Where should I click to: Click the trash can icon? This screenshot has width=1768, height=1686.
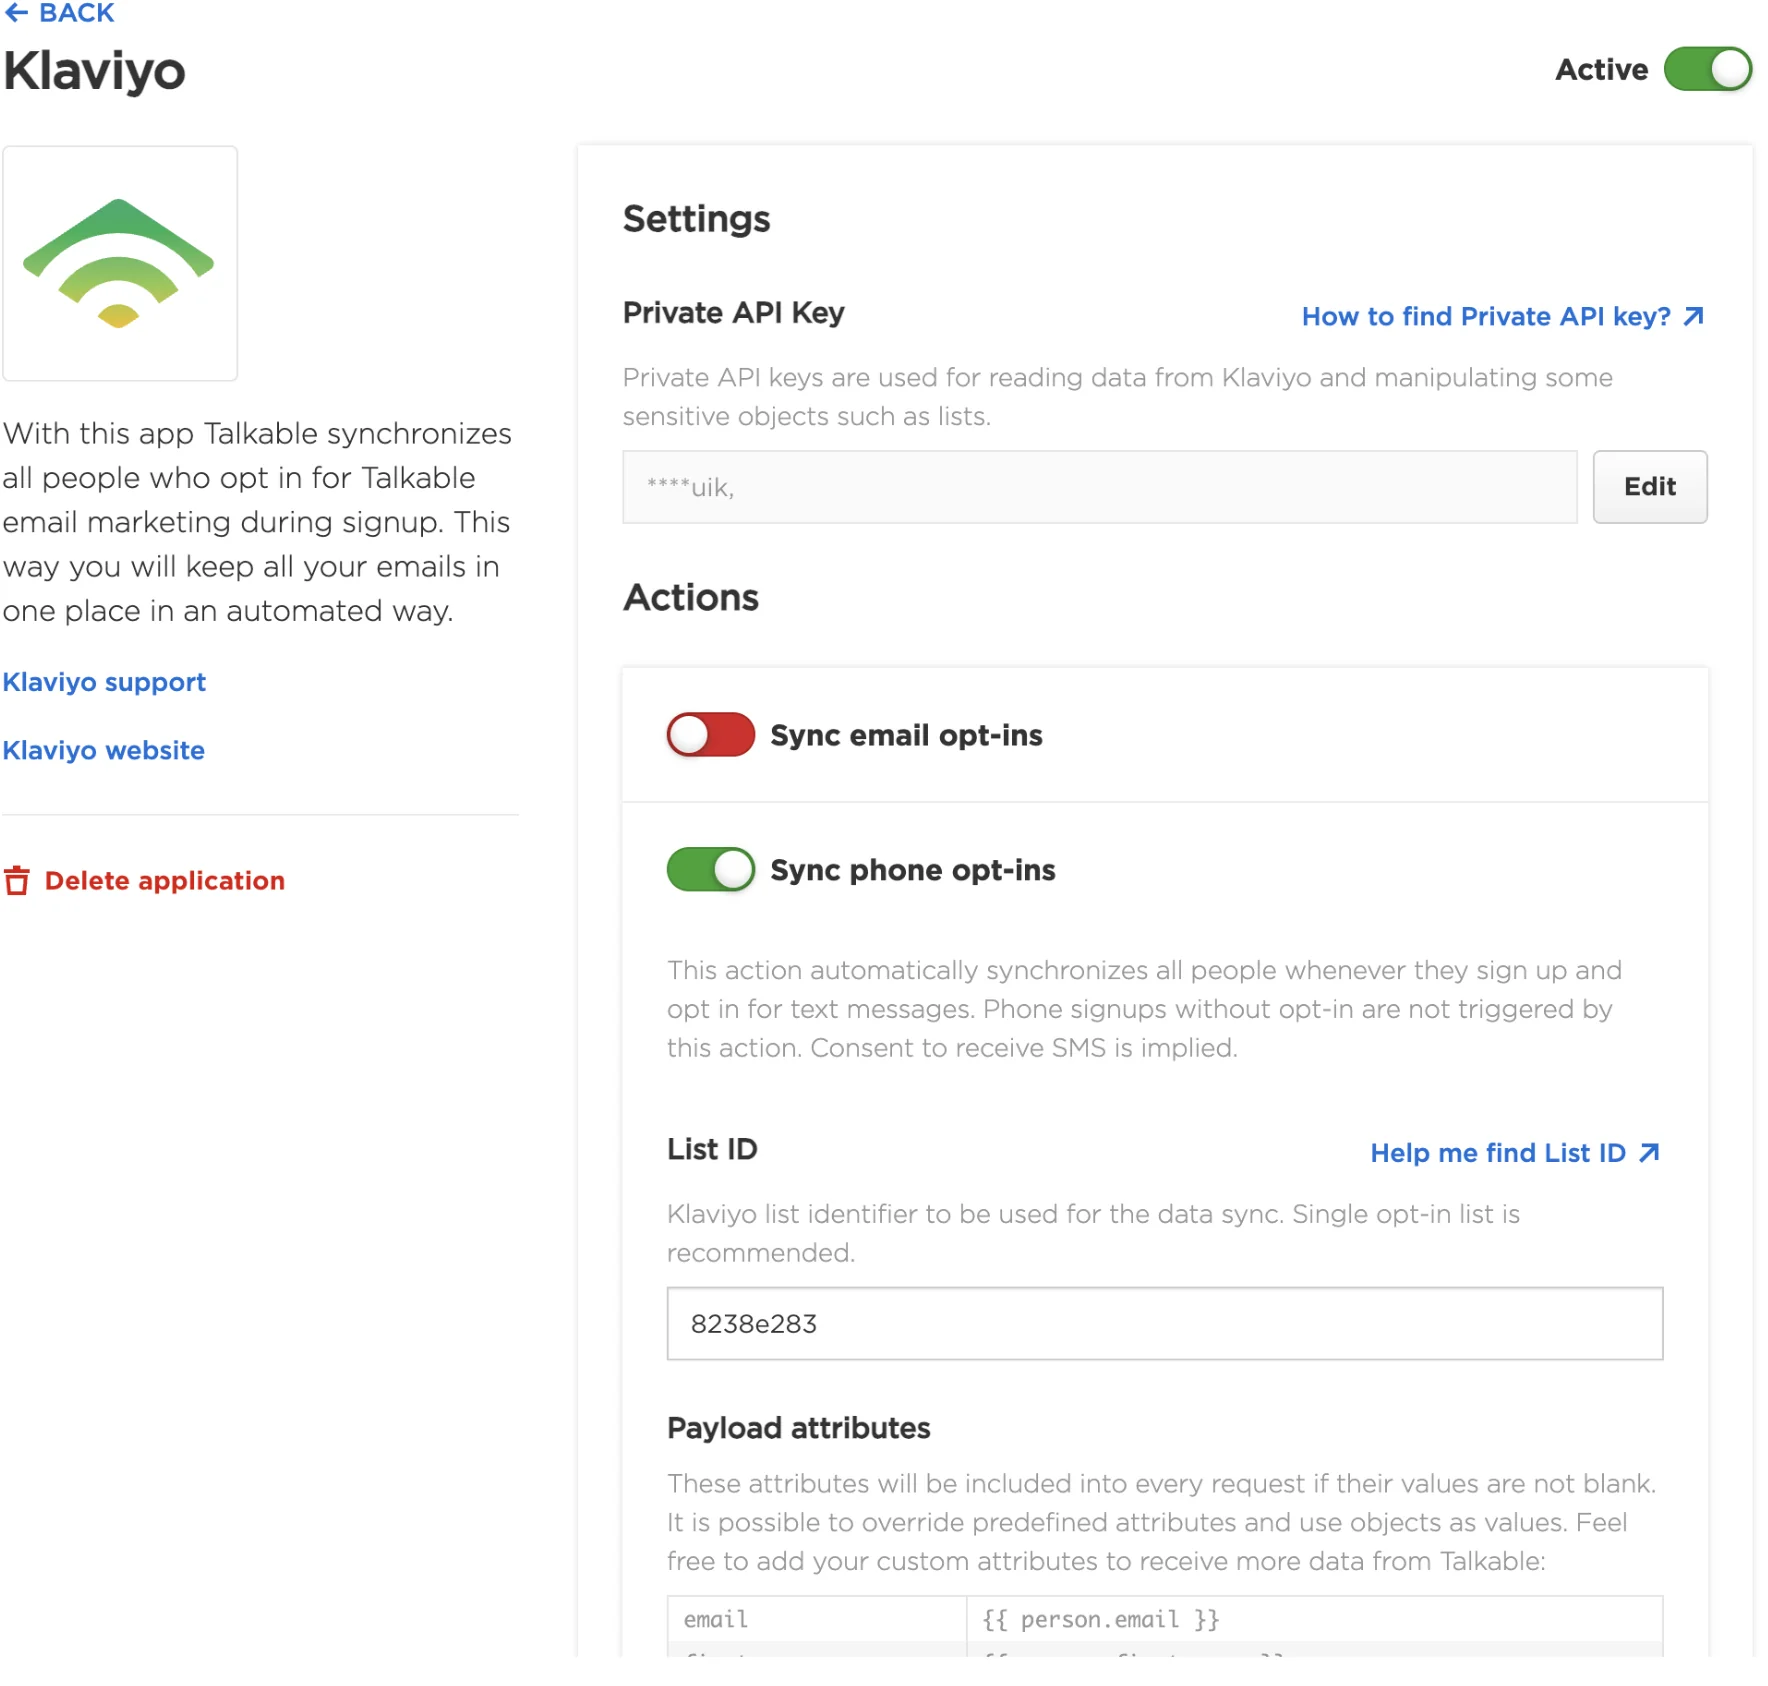[17, 880]
